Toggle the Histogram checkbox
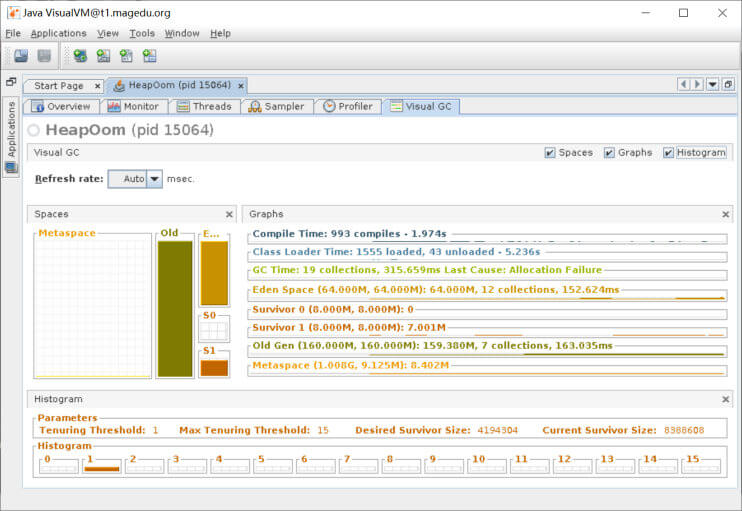Viewport: 742px width, 511px height. [x=668, y=152]
